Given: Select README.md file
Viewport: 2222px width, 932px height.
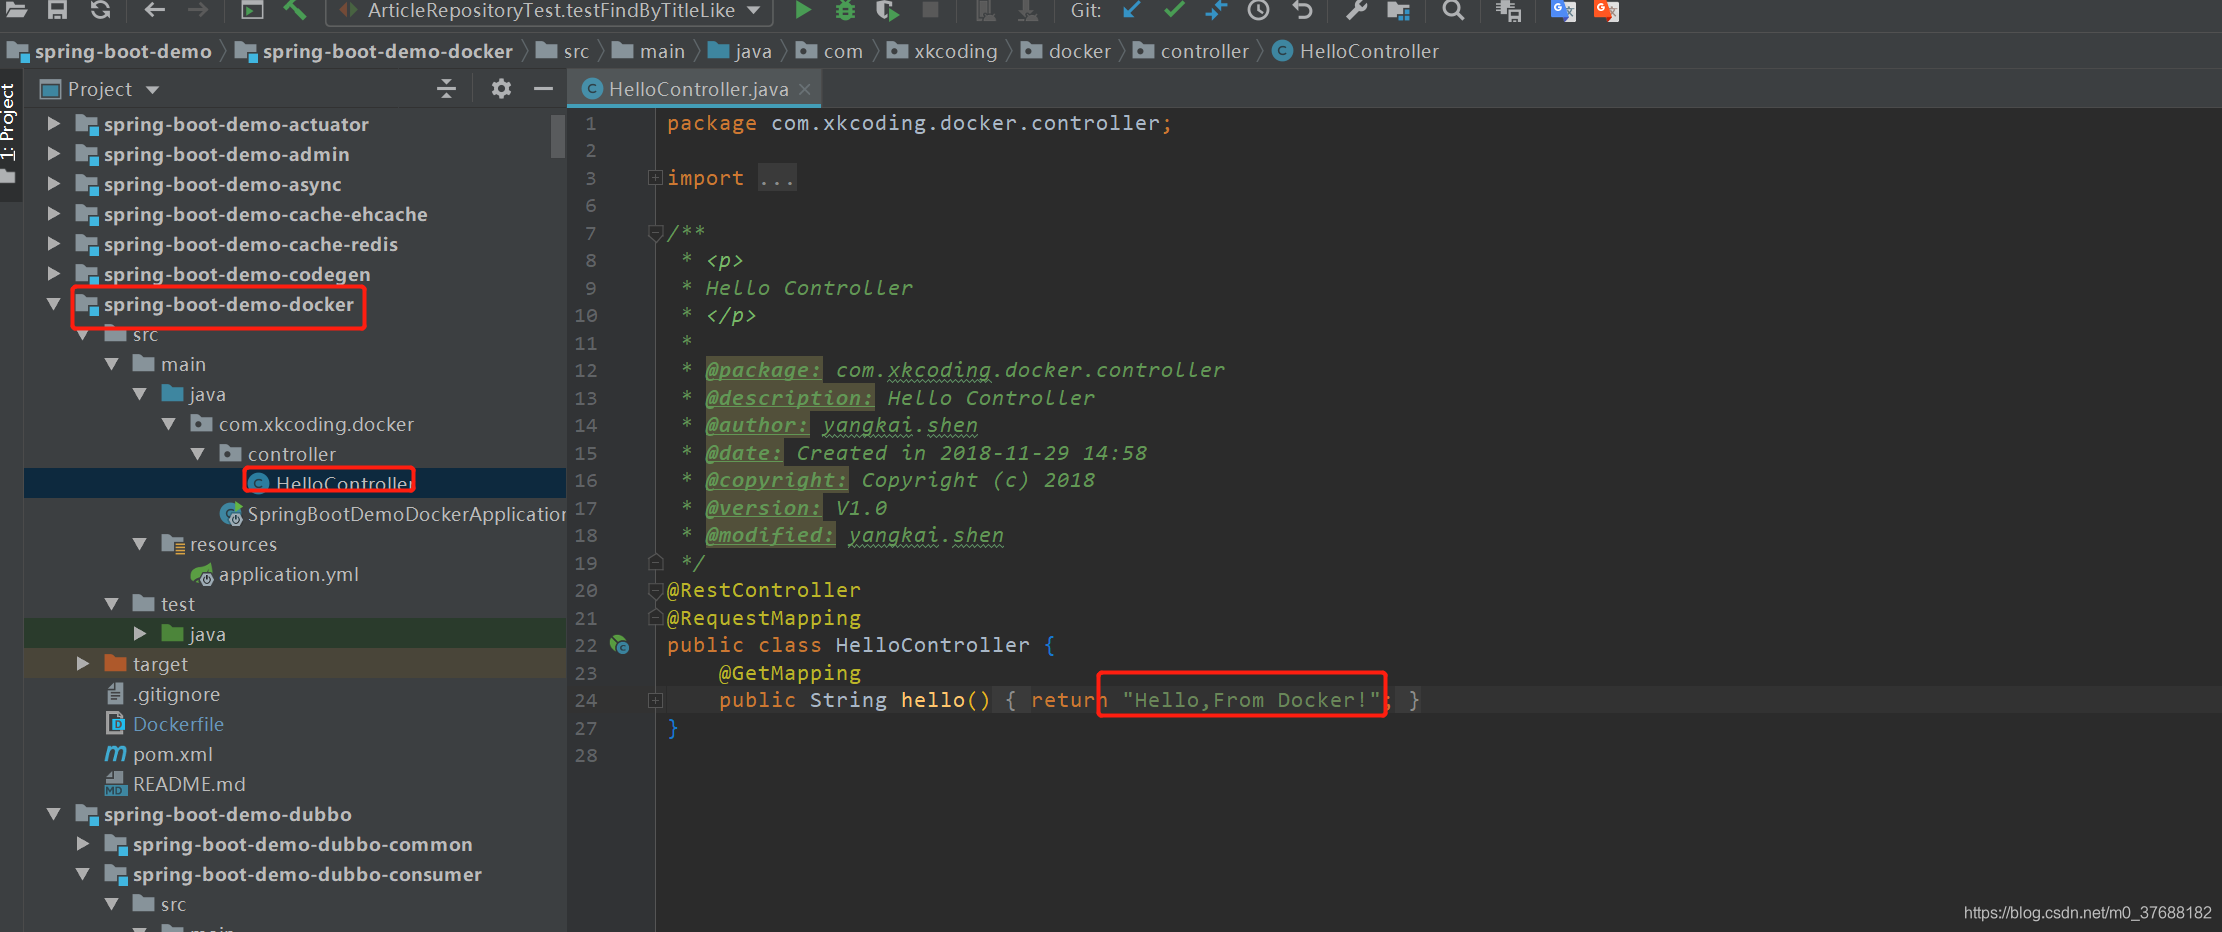Looking at the screenshot, I should point(189,784).
